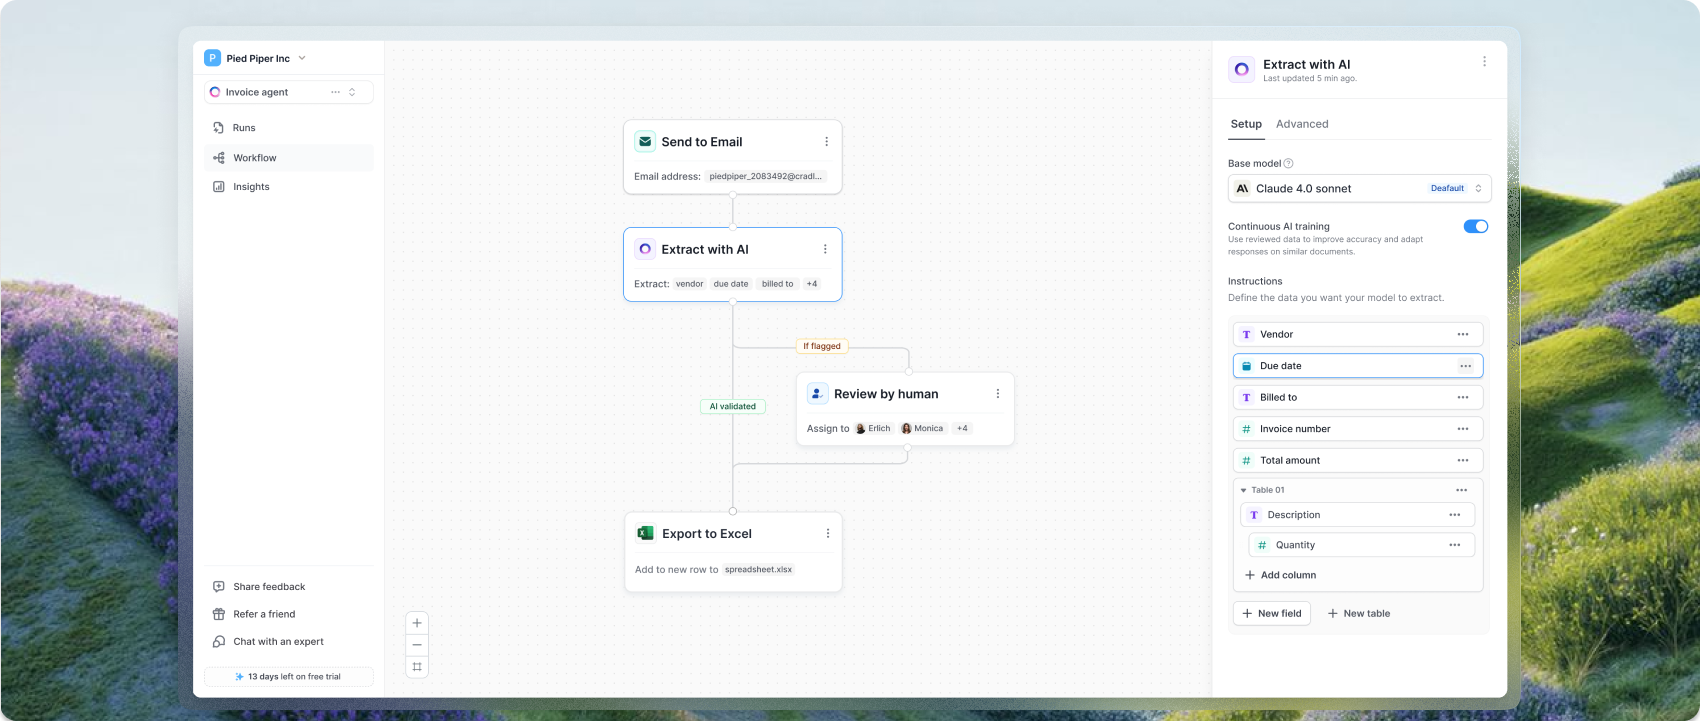
Task: Click the spreadsheet.xlsx file chip
Action: click(758, 570)
